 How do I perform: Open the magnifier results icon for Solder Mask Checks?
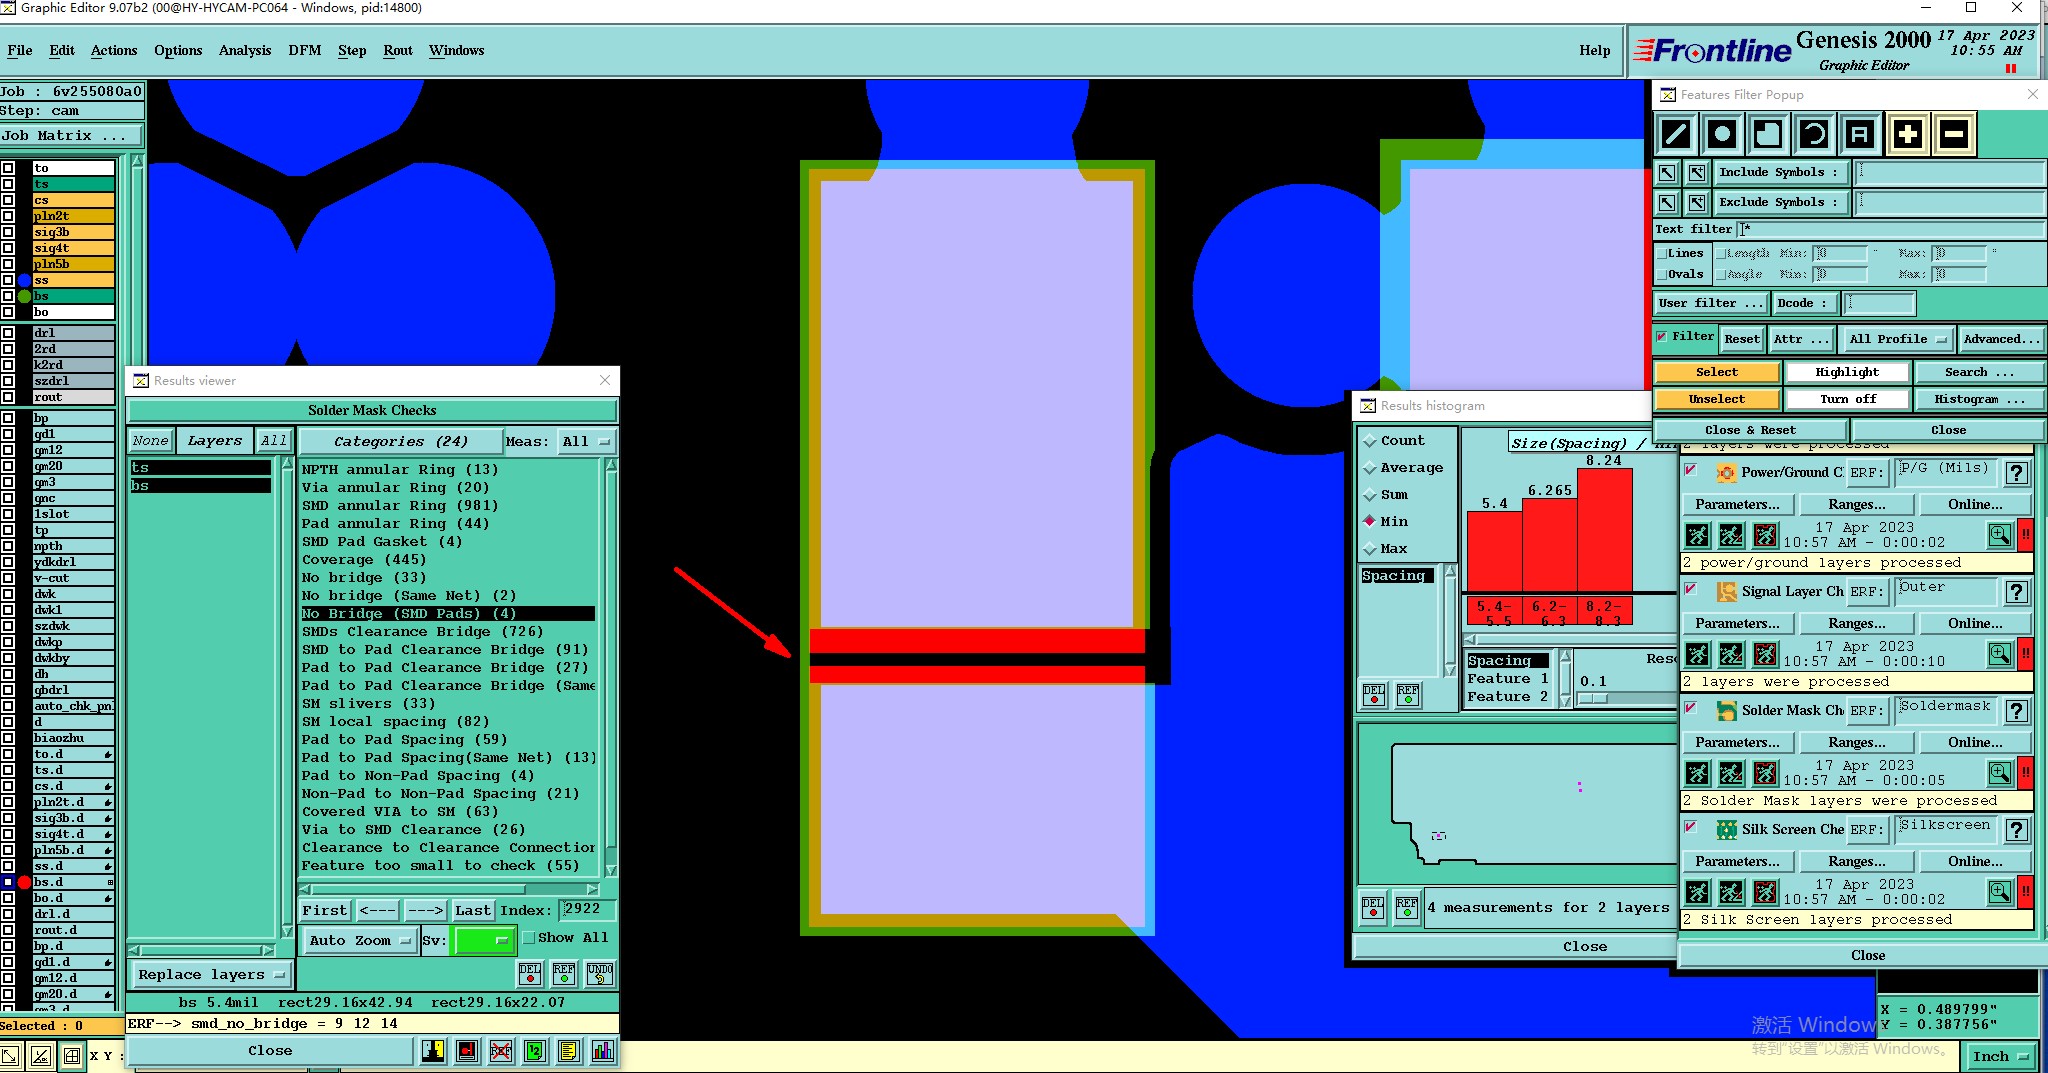[x=2000, y=773]
